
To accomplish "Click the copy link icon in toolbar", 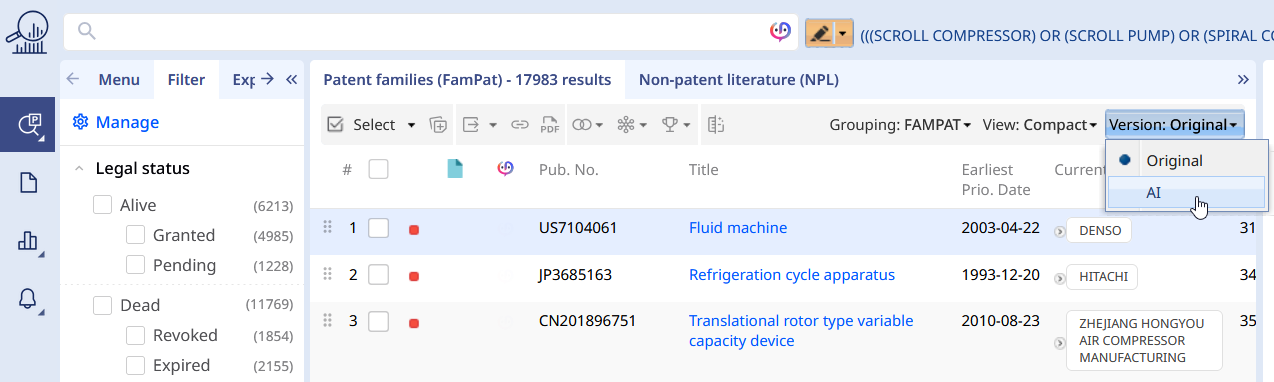I will [x=520, y=125].
